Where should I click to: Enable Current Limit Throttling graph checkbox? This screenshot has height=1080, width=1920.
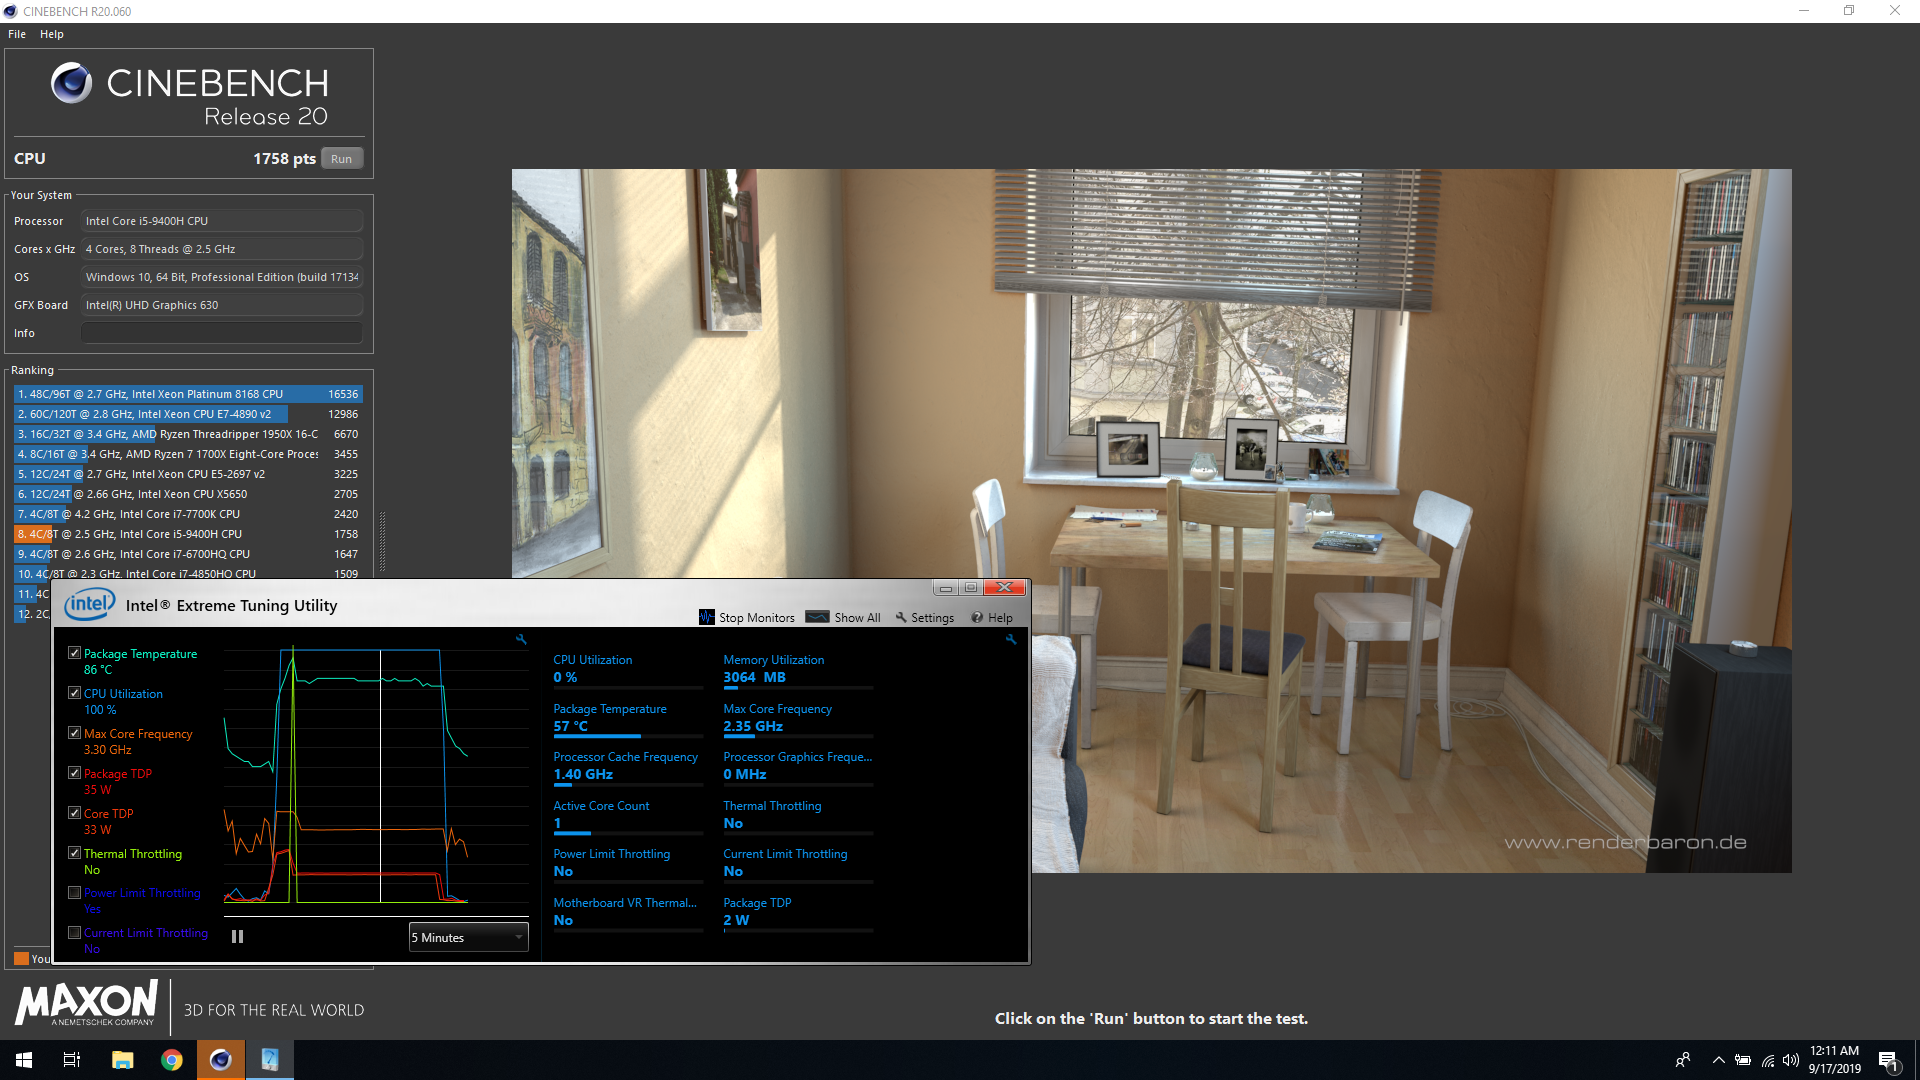[74, 933]
